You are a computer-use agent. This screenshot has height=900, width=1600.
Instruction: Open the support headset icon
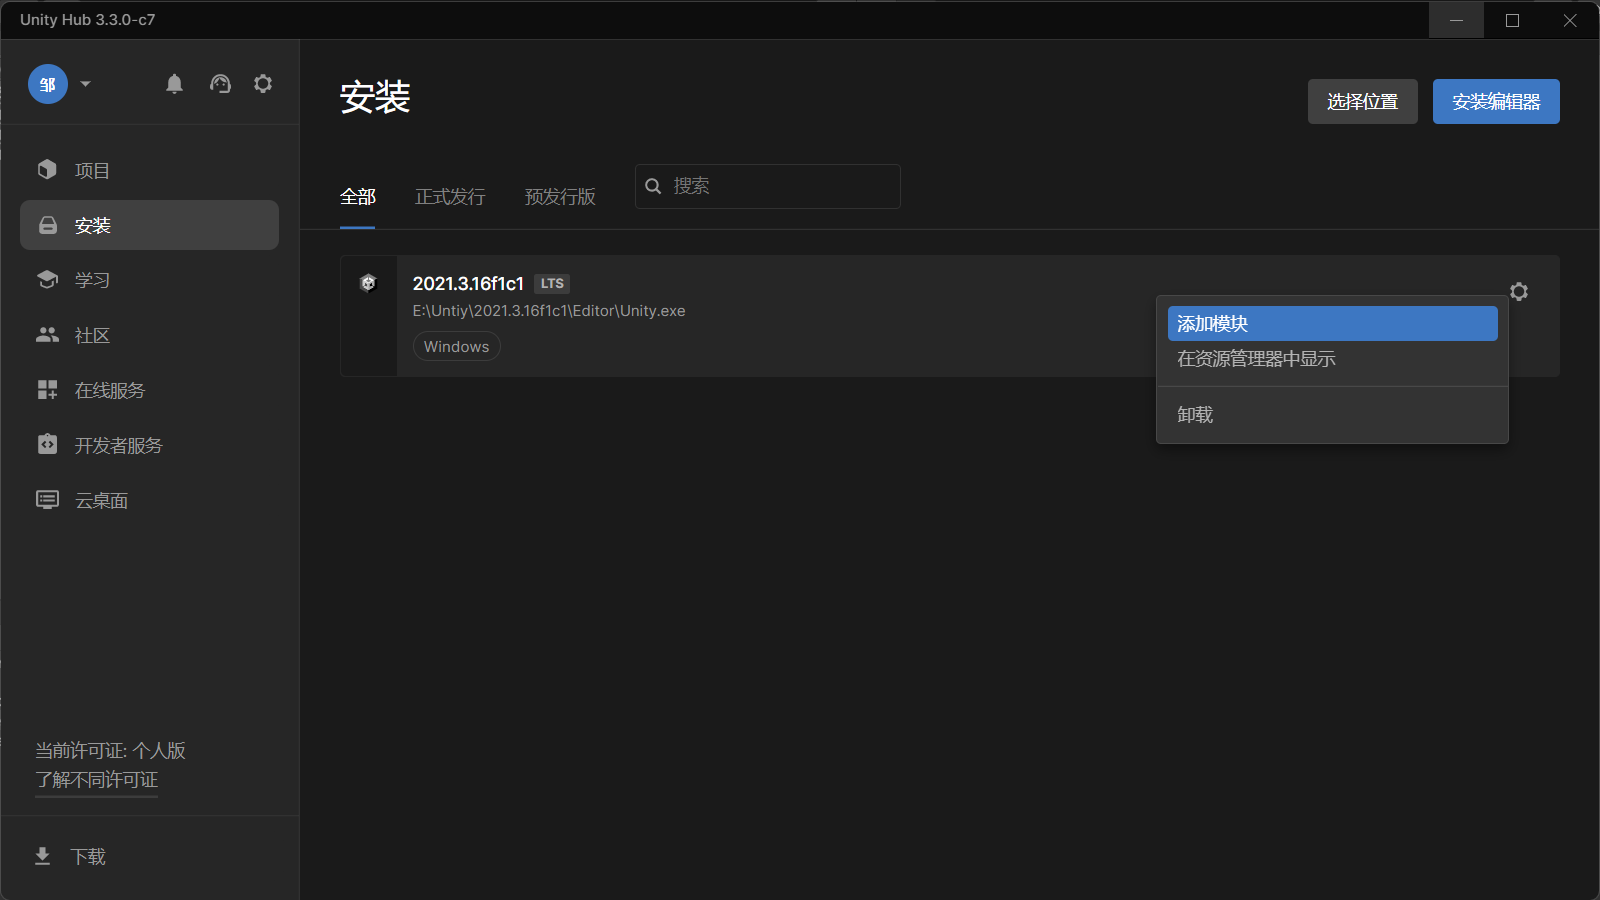pyautogui.click(x=220, y=84)
